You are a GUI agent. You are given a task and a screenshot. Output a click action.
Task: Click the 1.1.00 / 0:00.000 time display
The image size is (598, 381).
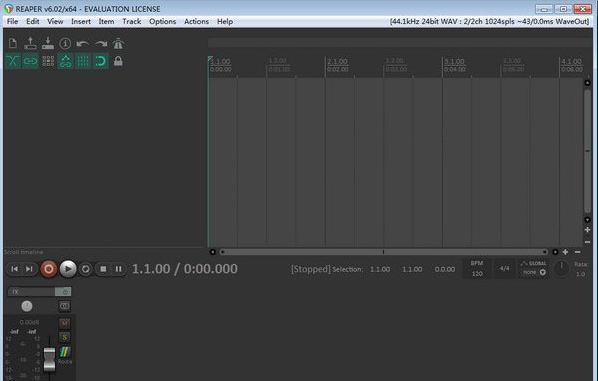[185, 269]
